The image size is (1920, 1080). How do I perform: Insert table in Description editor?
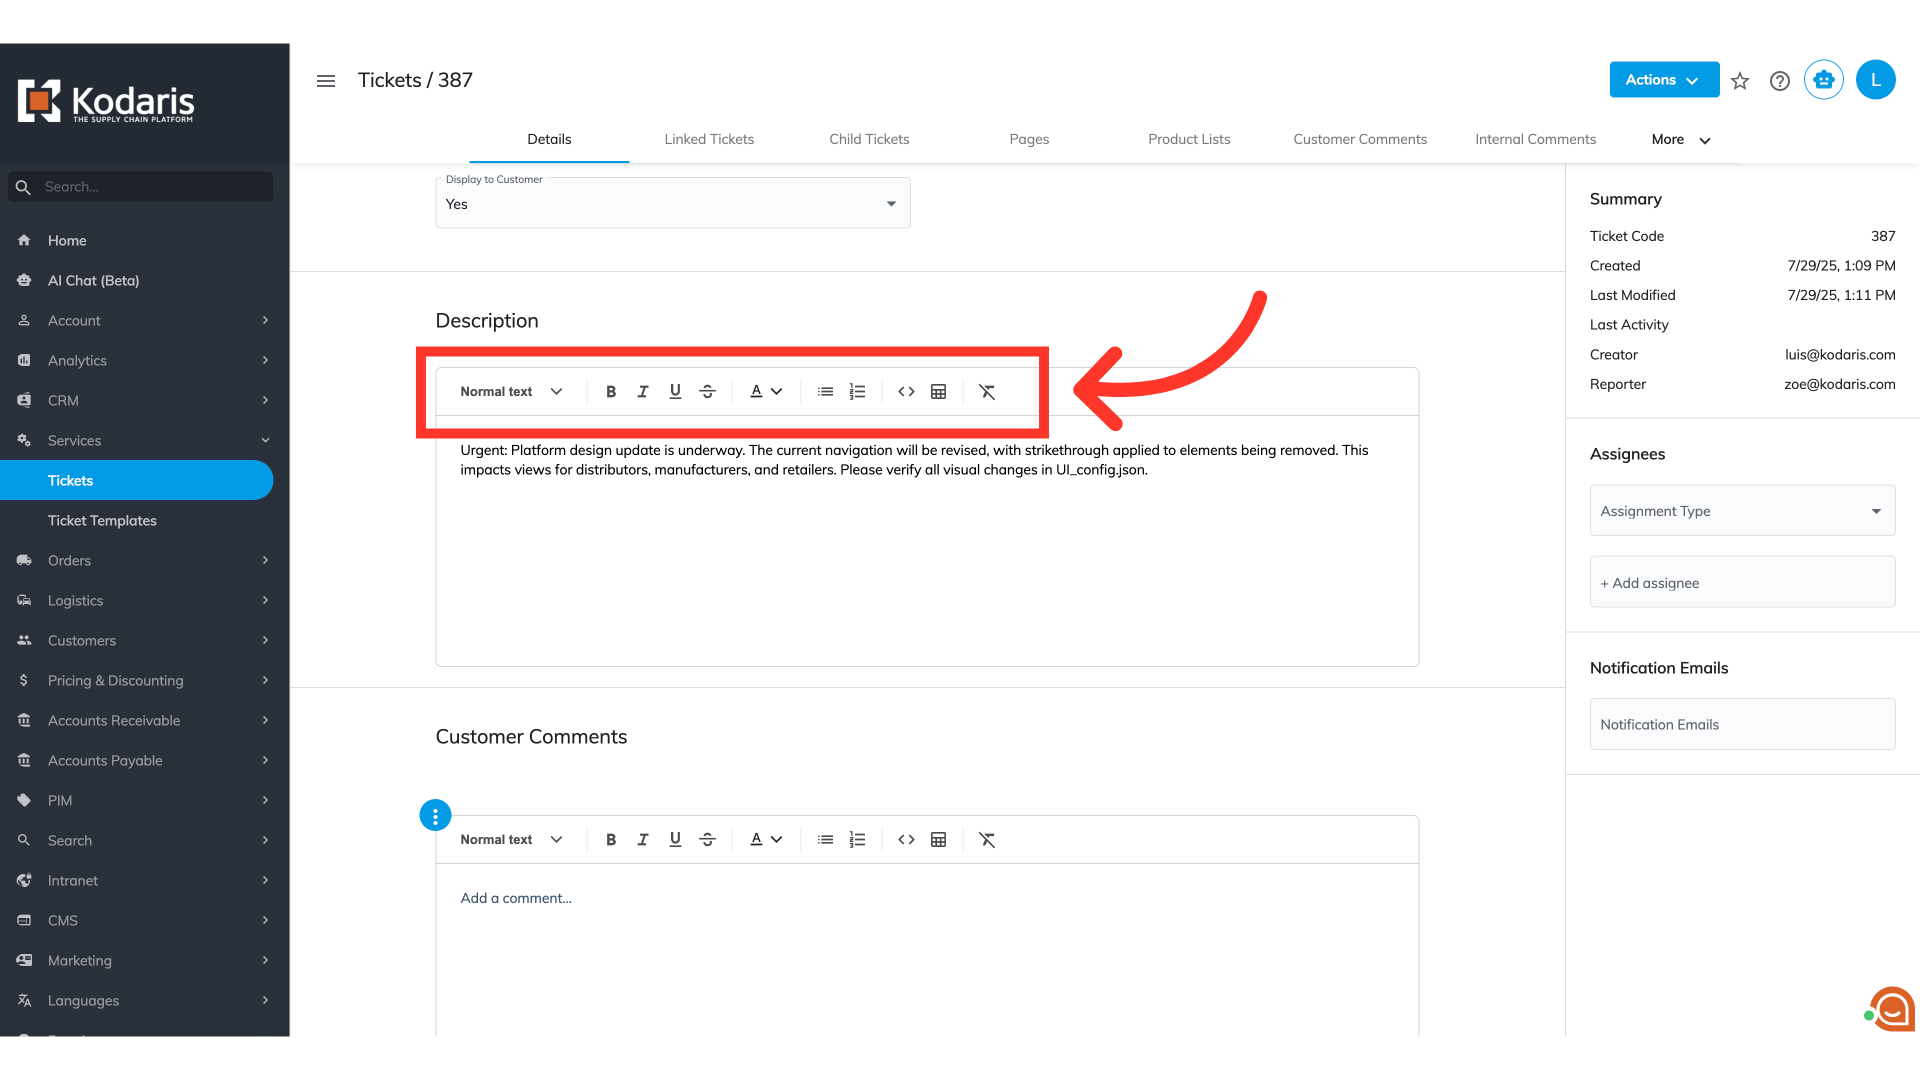(938, 392)
